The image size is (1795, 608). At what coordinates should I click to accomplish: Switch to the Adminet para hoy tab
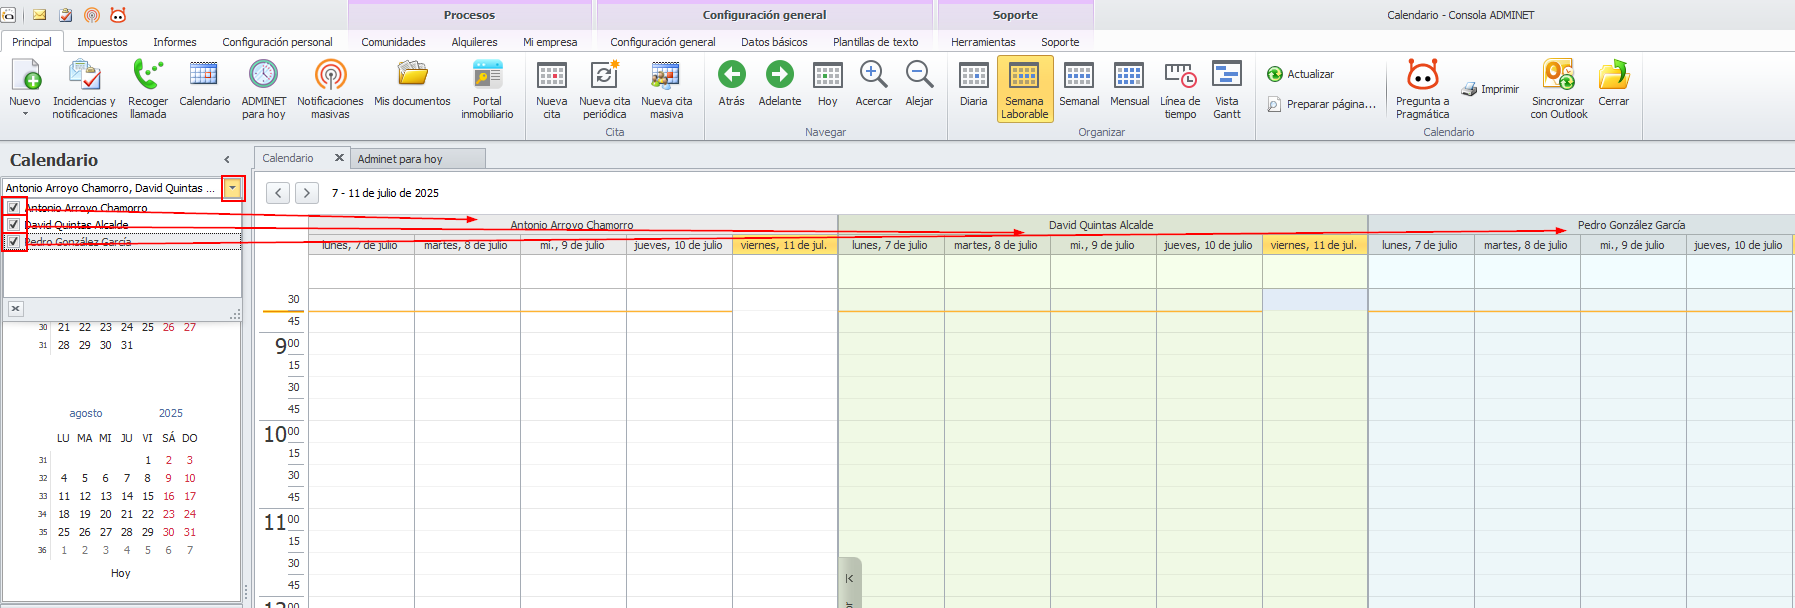coord(400,159)
